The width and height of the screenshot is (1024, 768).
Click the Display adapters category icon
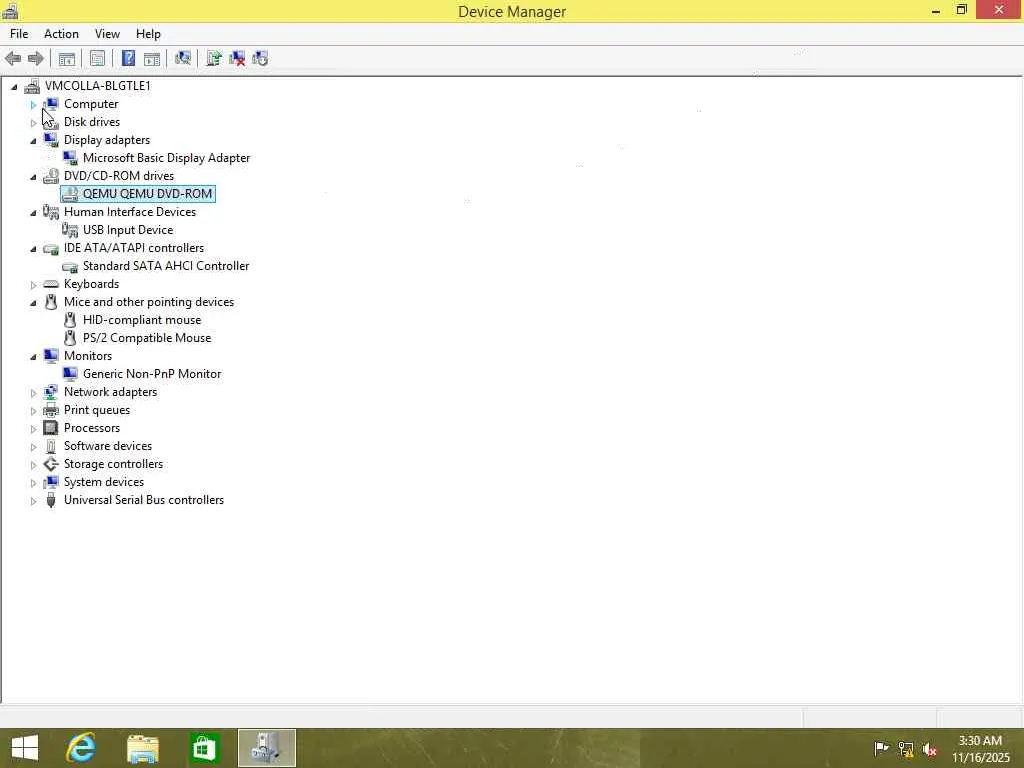[51, 140]
